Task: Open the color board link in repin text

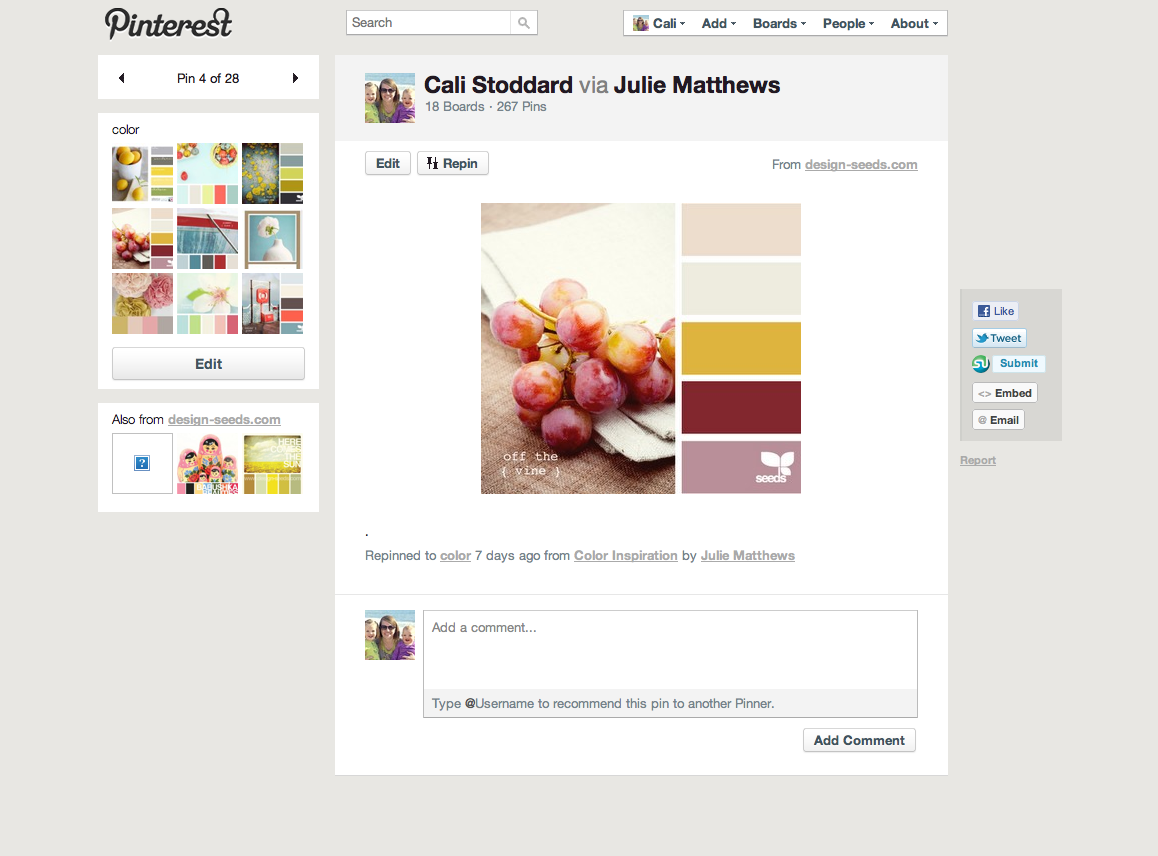Action: coord(455,555)
